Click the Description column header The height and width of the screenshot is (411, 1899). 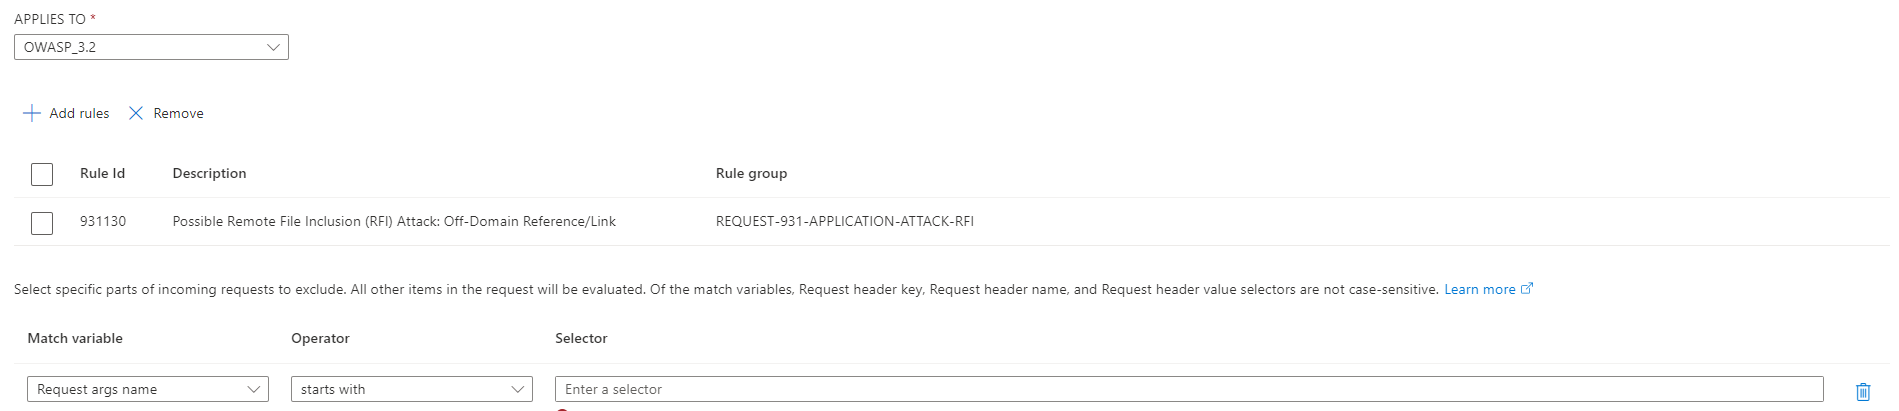click(209, 173)
